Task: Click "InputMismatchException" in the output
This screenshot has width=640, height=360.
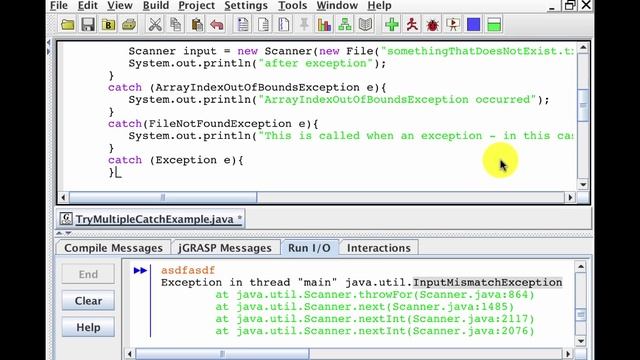Action: 487,282
